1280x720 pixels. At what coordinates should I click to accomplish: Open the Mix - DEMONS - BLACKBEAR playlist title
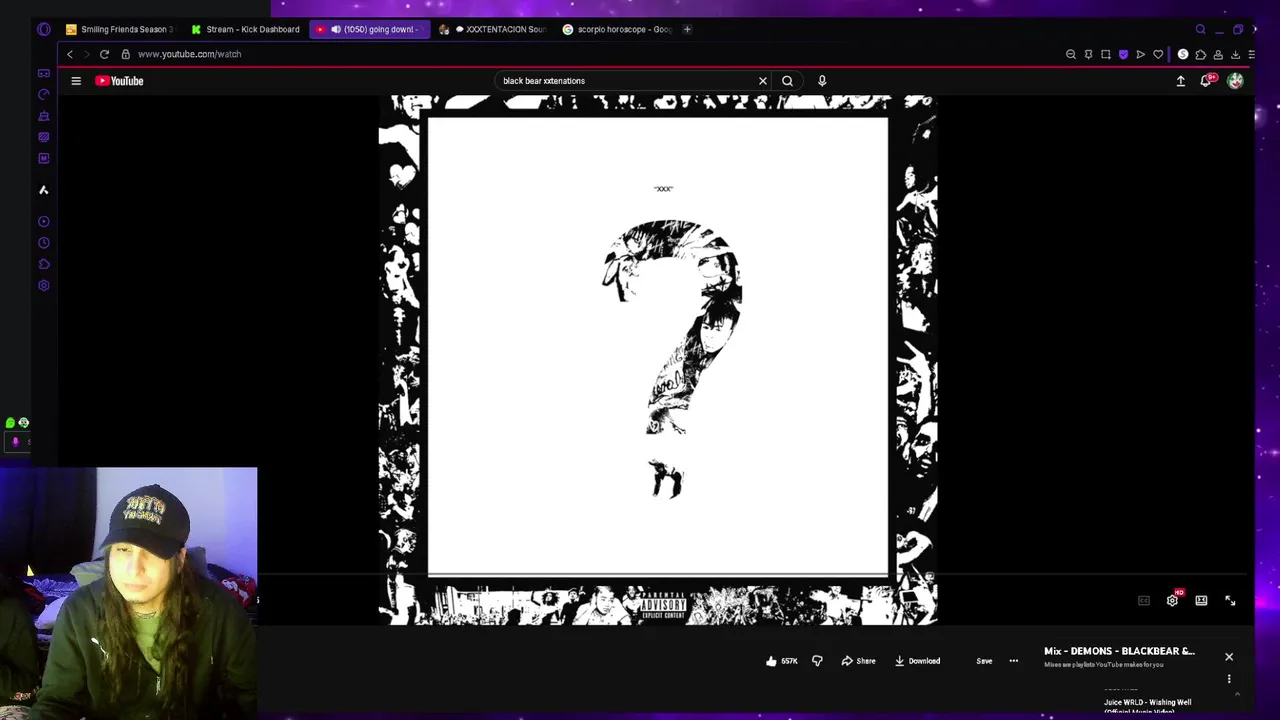click(1119, 651)
